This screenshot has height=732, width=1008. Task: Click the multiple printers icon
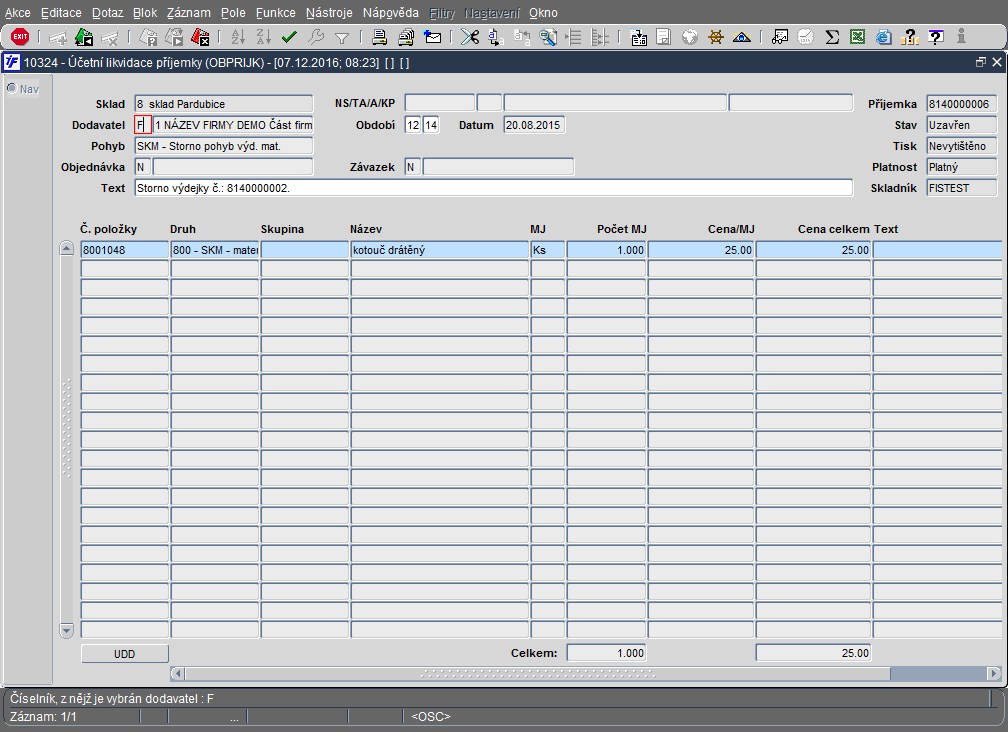click(x=406, y=37)
